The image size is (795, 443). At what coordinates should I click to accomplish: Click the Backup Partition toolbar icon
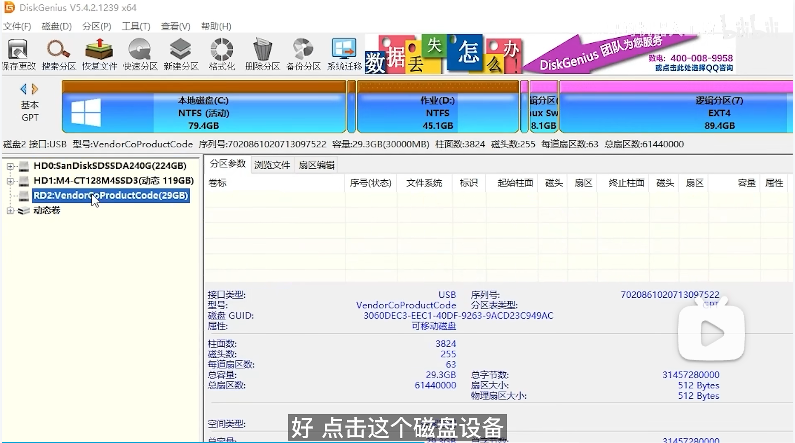pyautogui.click(x=303, y=55)
